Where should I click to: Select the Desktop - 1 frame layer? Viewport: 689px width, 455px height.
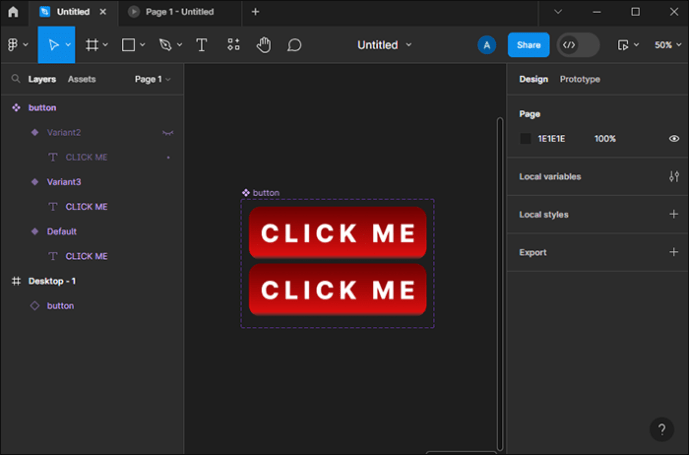pyautogui.click(x=92, y=281)
